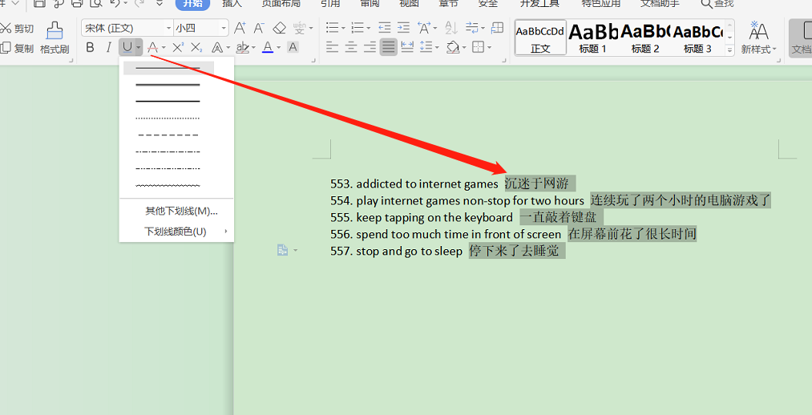The image size is (812, 415).
Task: Click the Increase Font Size A+ icon
Action: [239, 28]
